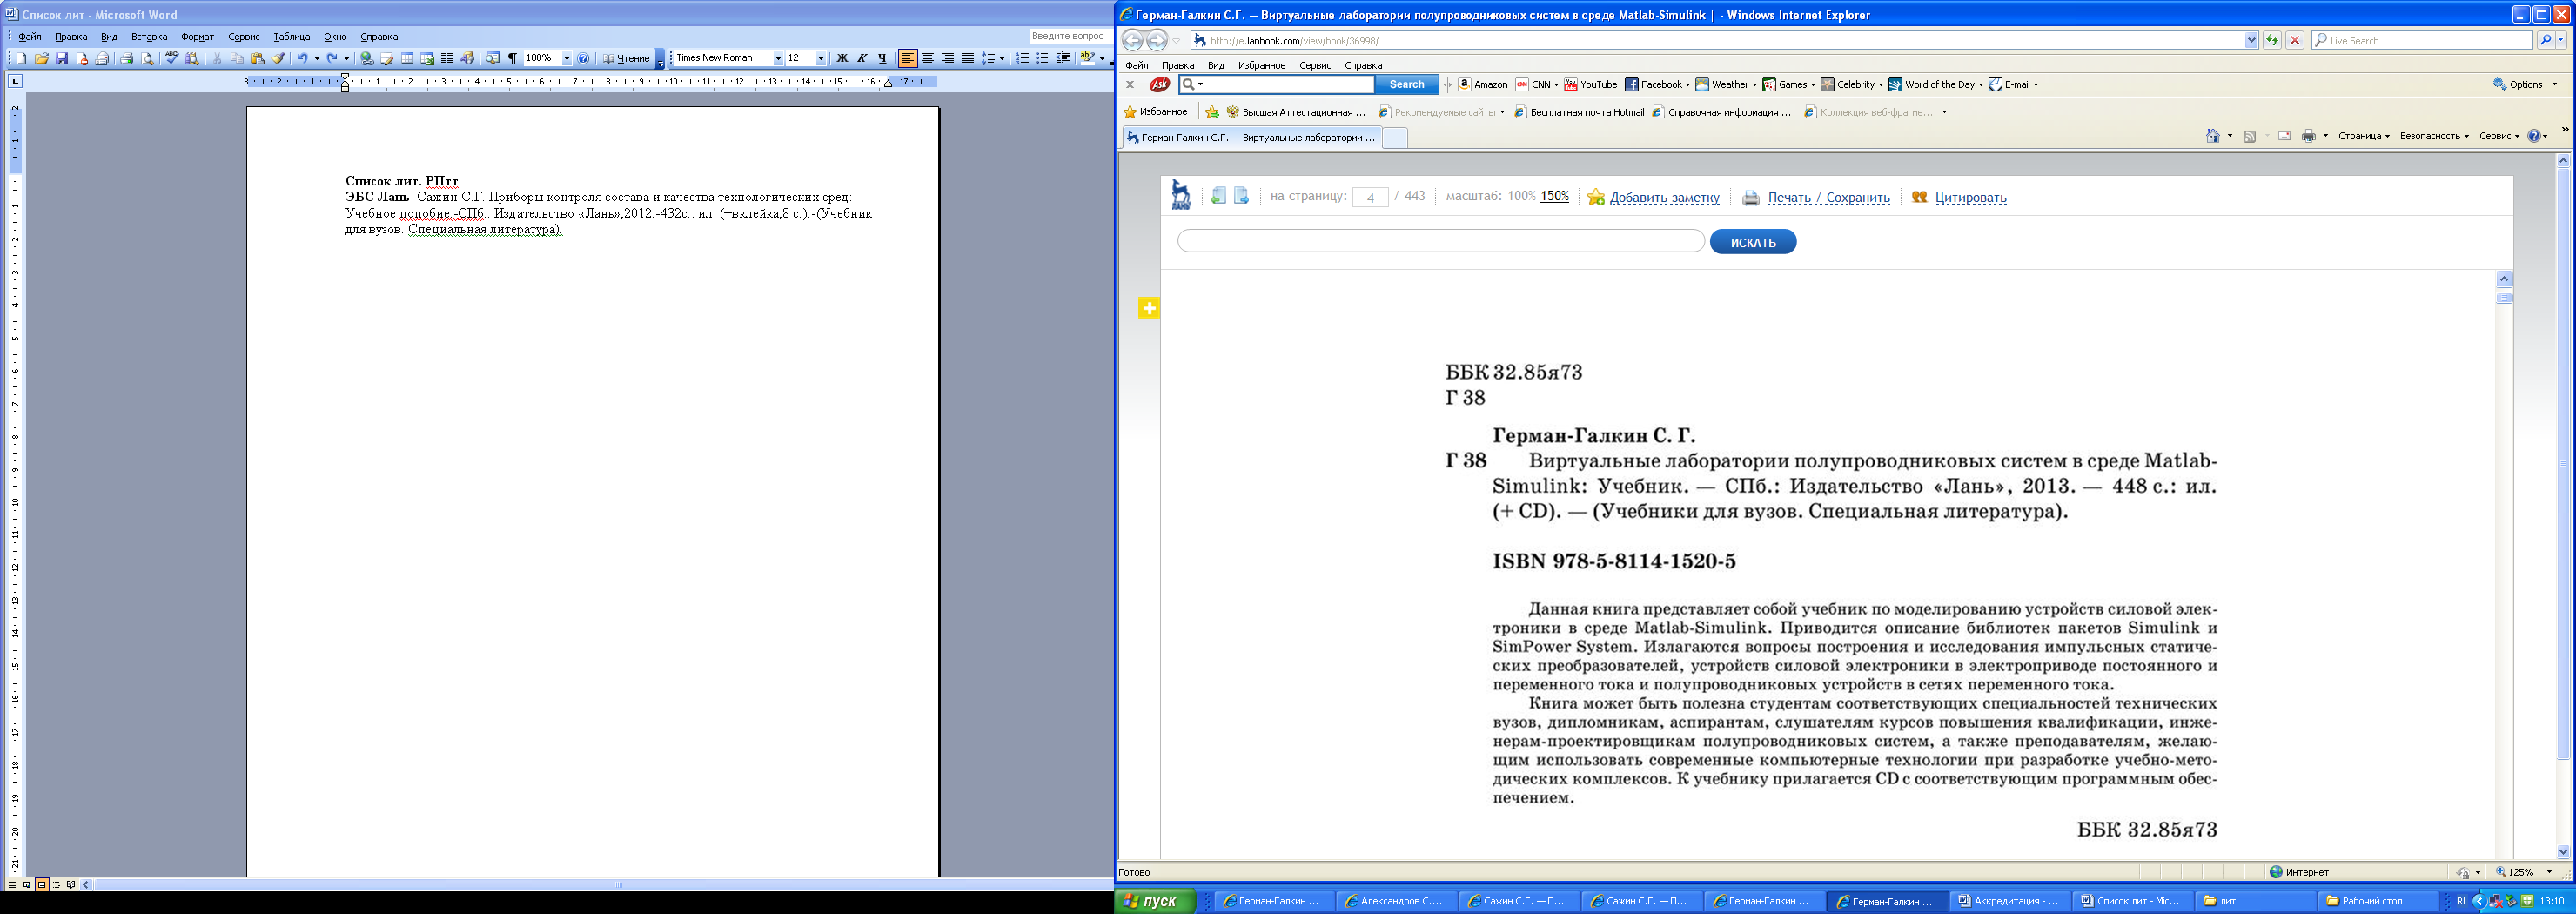Screen dimensions: 2576x914
Task: Open Избранное menu in Internet Explorer
Action: tap(1261, 65)
